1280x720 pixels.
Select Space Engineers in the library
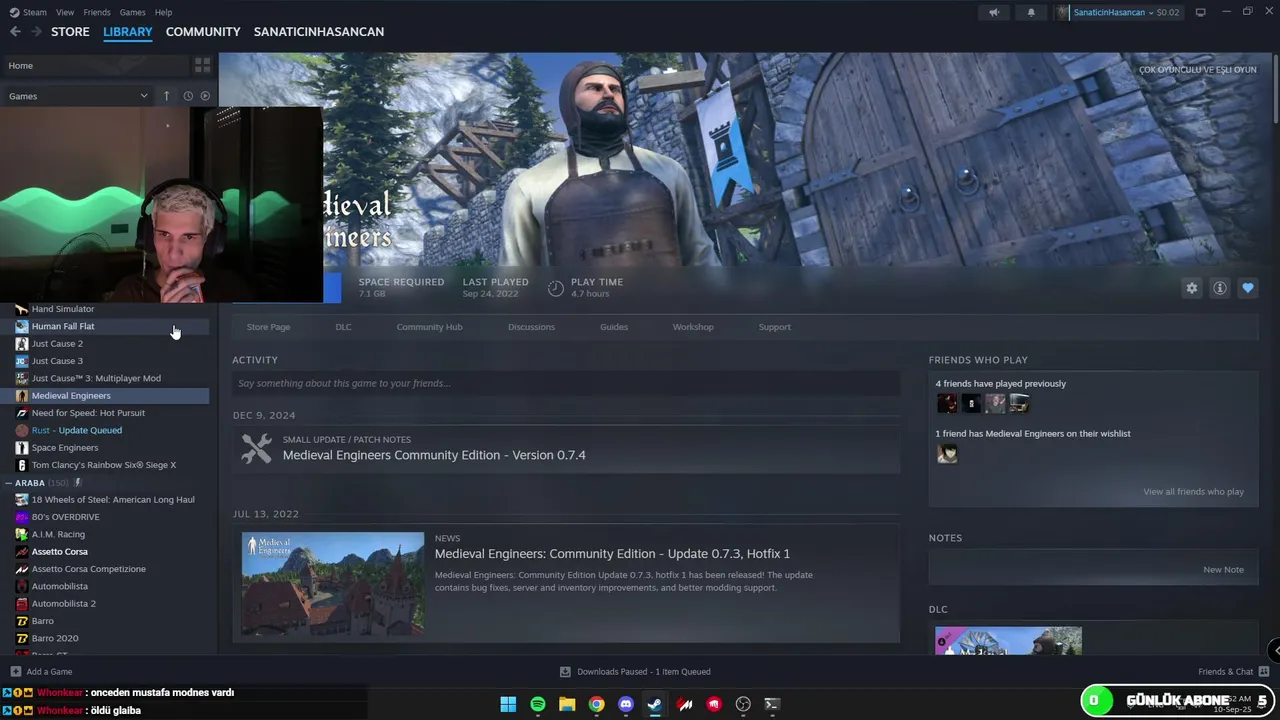[65, 448]
